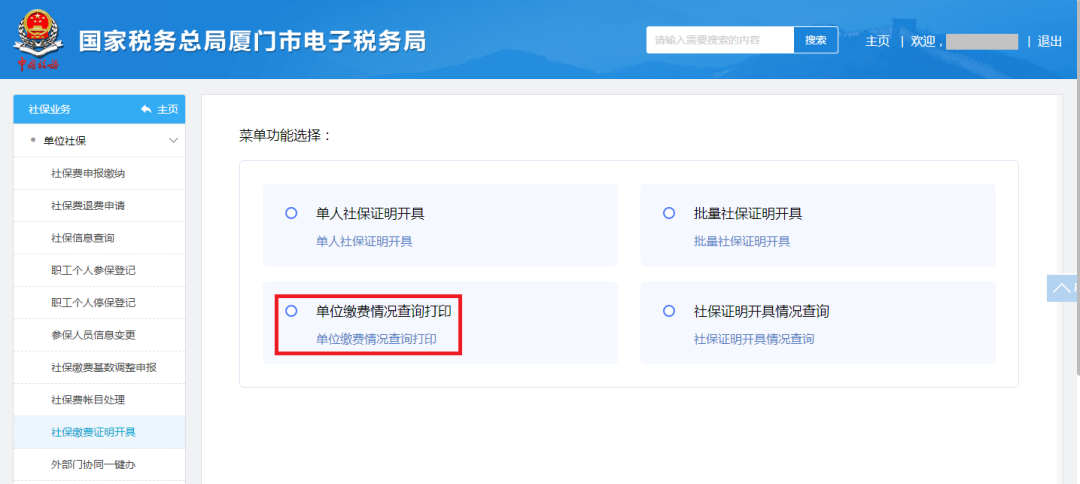This screenshot has width=1080, height=484.
Task: Select 职工个人停保登记 in sidebar
Action: (x=93, y=302)
